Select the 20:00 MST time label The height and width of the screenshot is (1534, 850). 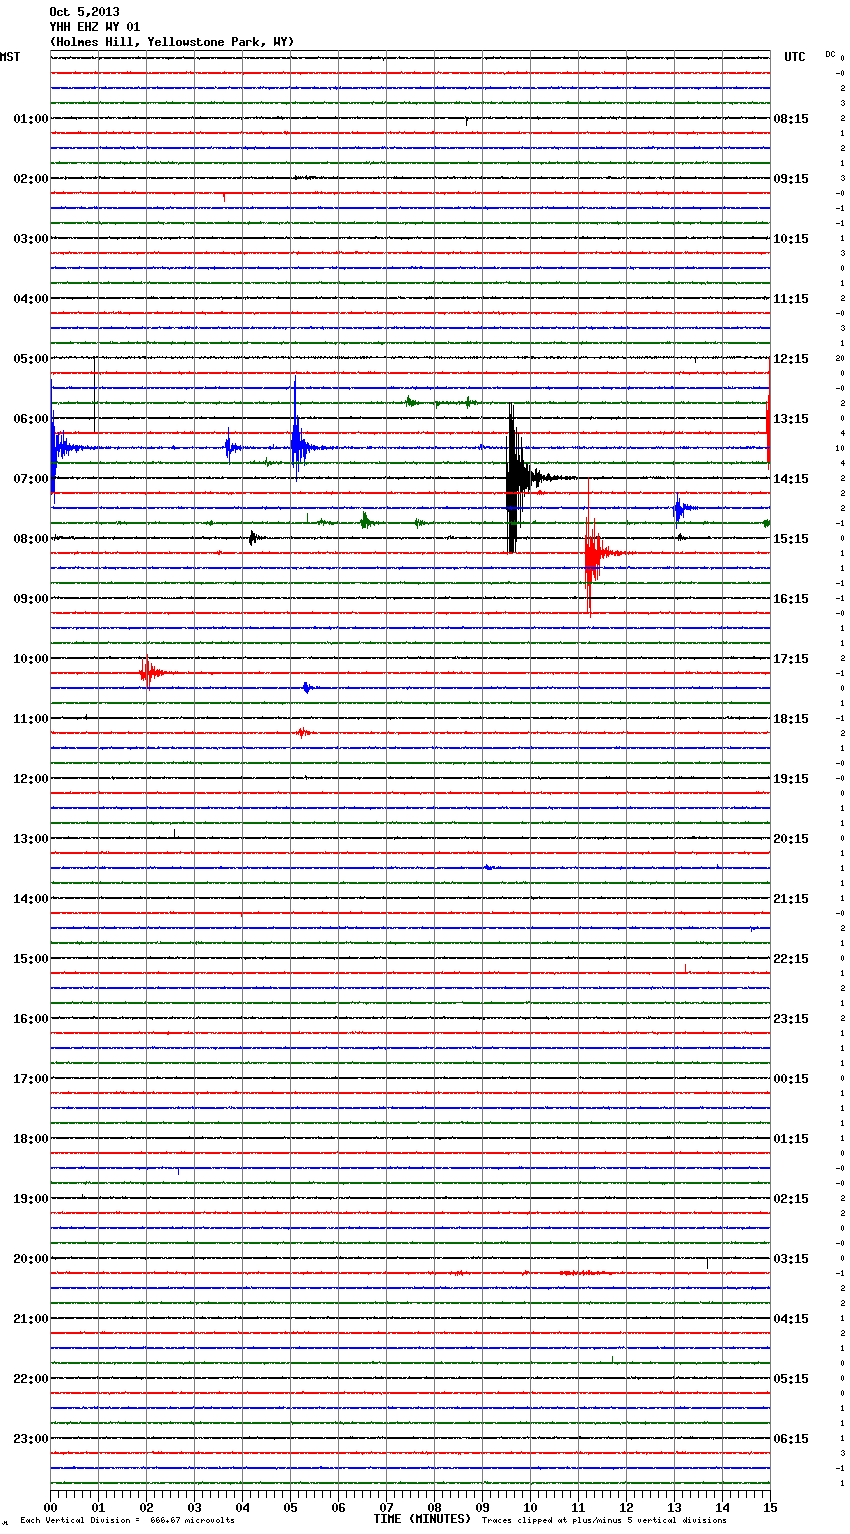click(x=31, y=1259)
